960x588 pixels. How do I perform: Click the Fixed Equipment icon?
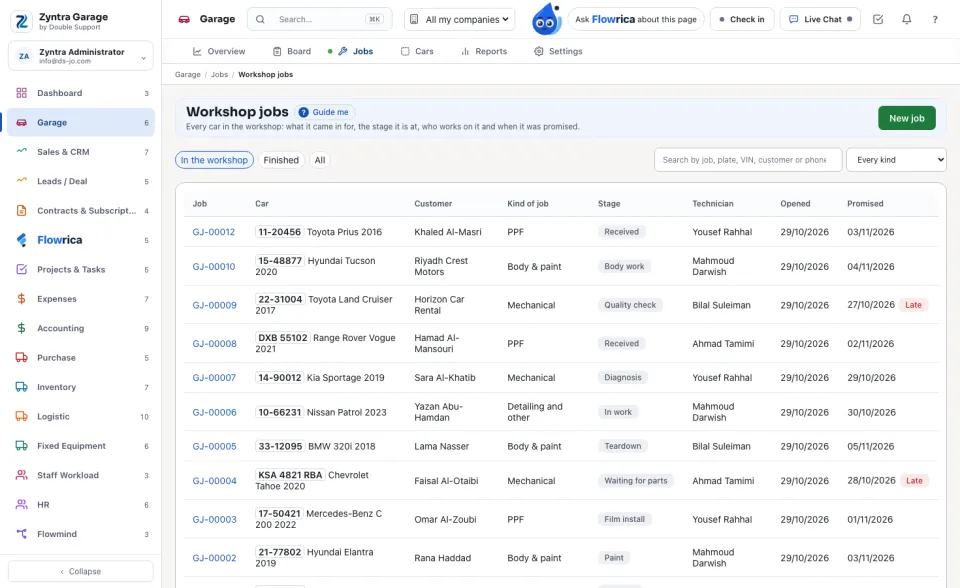21,446
